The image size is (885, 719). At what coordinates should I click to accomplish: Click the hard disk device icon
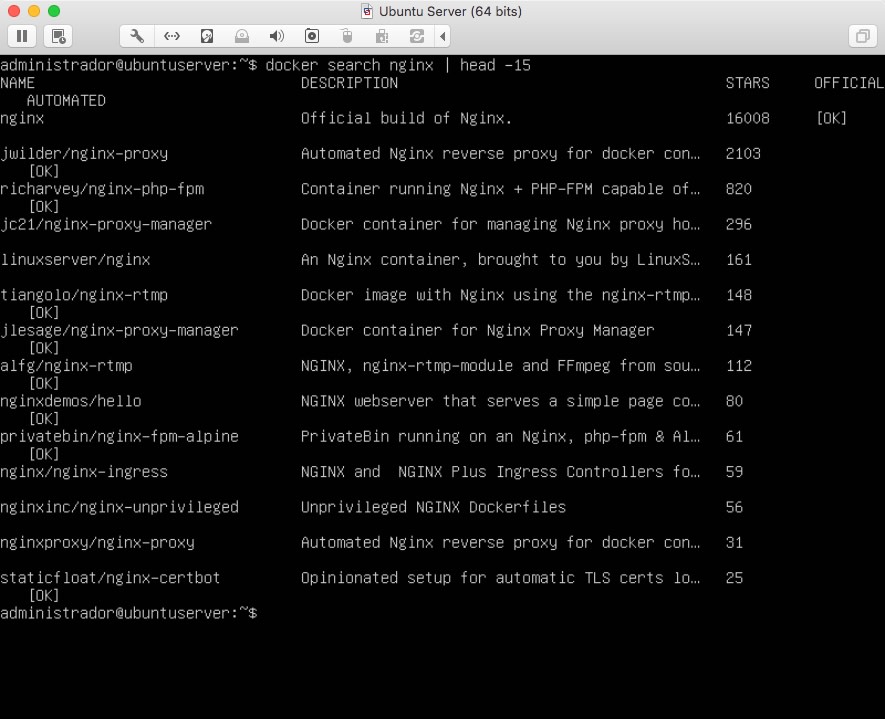point(207,37)
